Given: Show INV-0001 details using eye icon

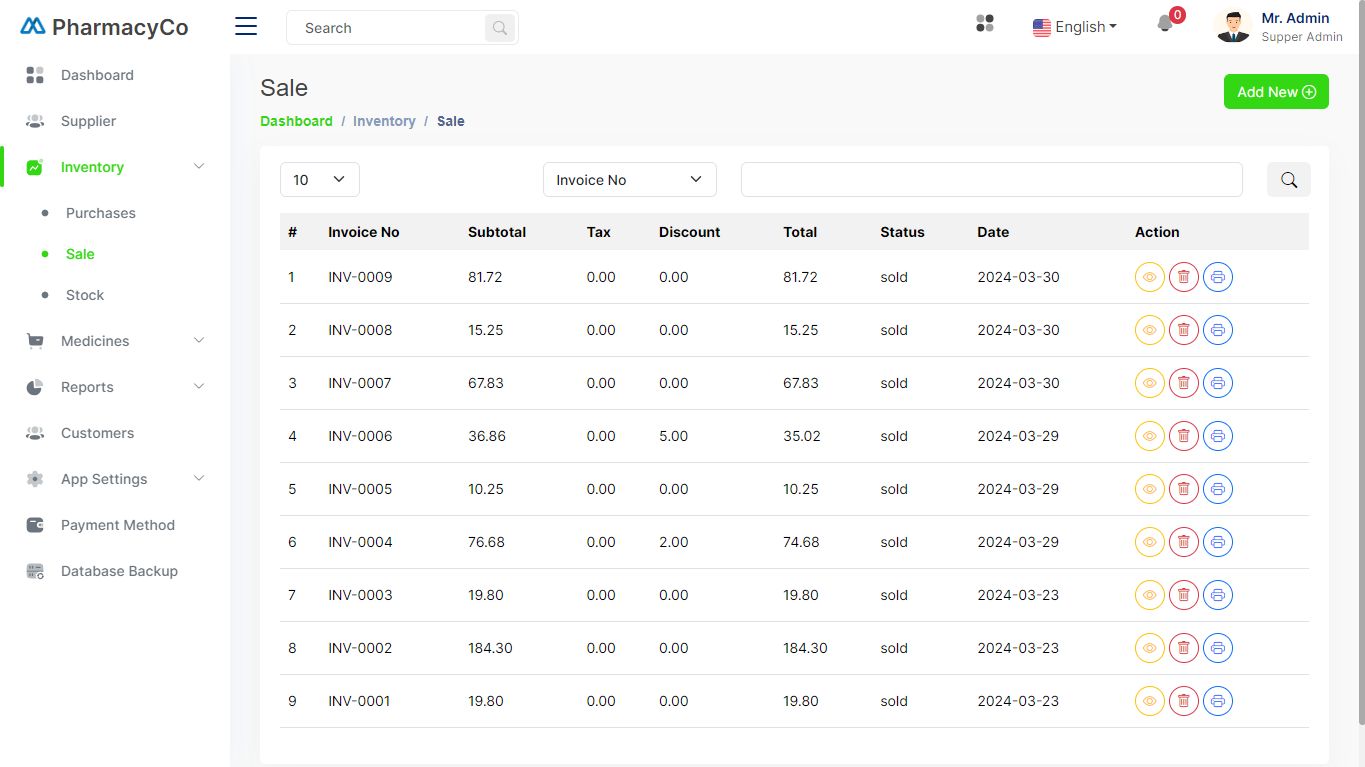Looking at the screenshot, I should pos(1149,701).
